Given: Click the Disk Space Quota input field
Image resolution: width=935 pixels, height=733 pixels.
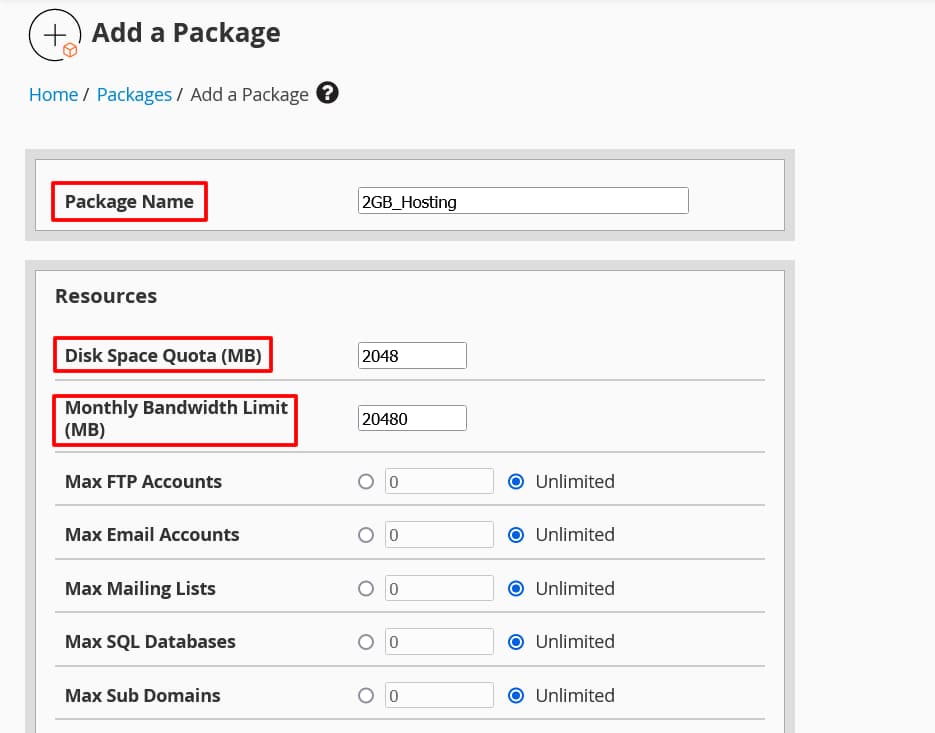Looking at the screenshot, I should [x=412, y=355].
